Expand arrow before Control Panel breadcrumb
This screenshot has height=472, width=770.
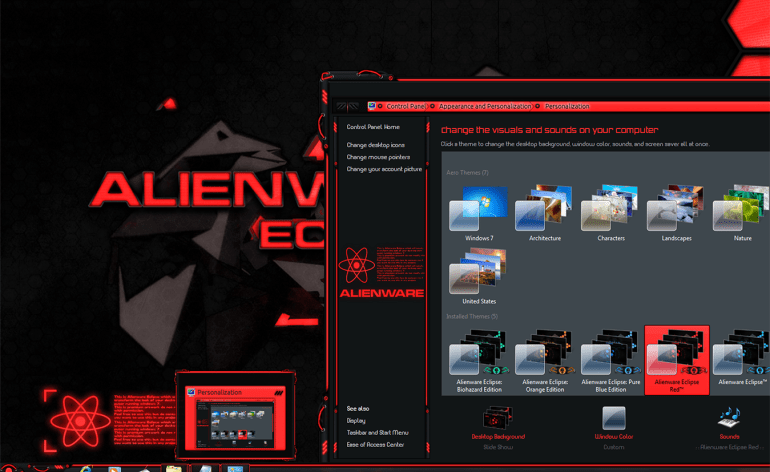[x=380, y=106]
